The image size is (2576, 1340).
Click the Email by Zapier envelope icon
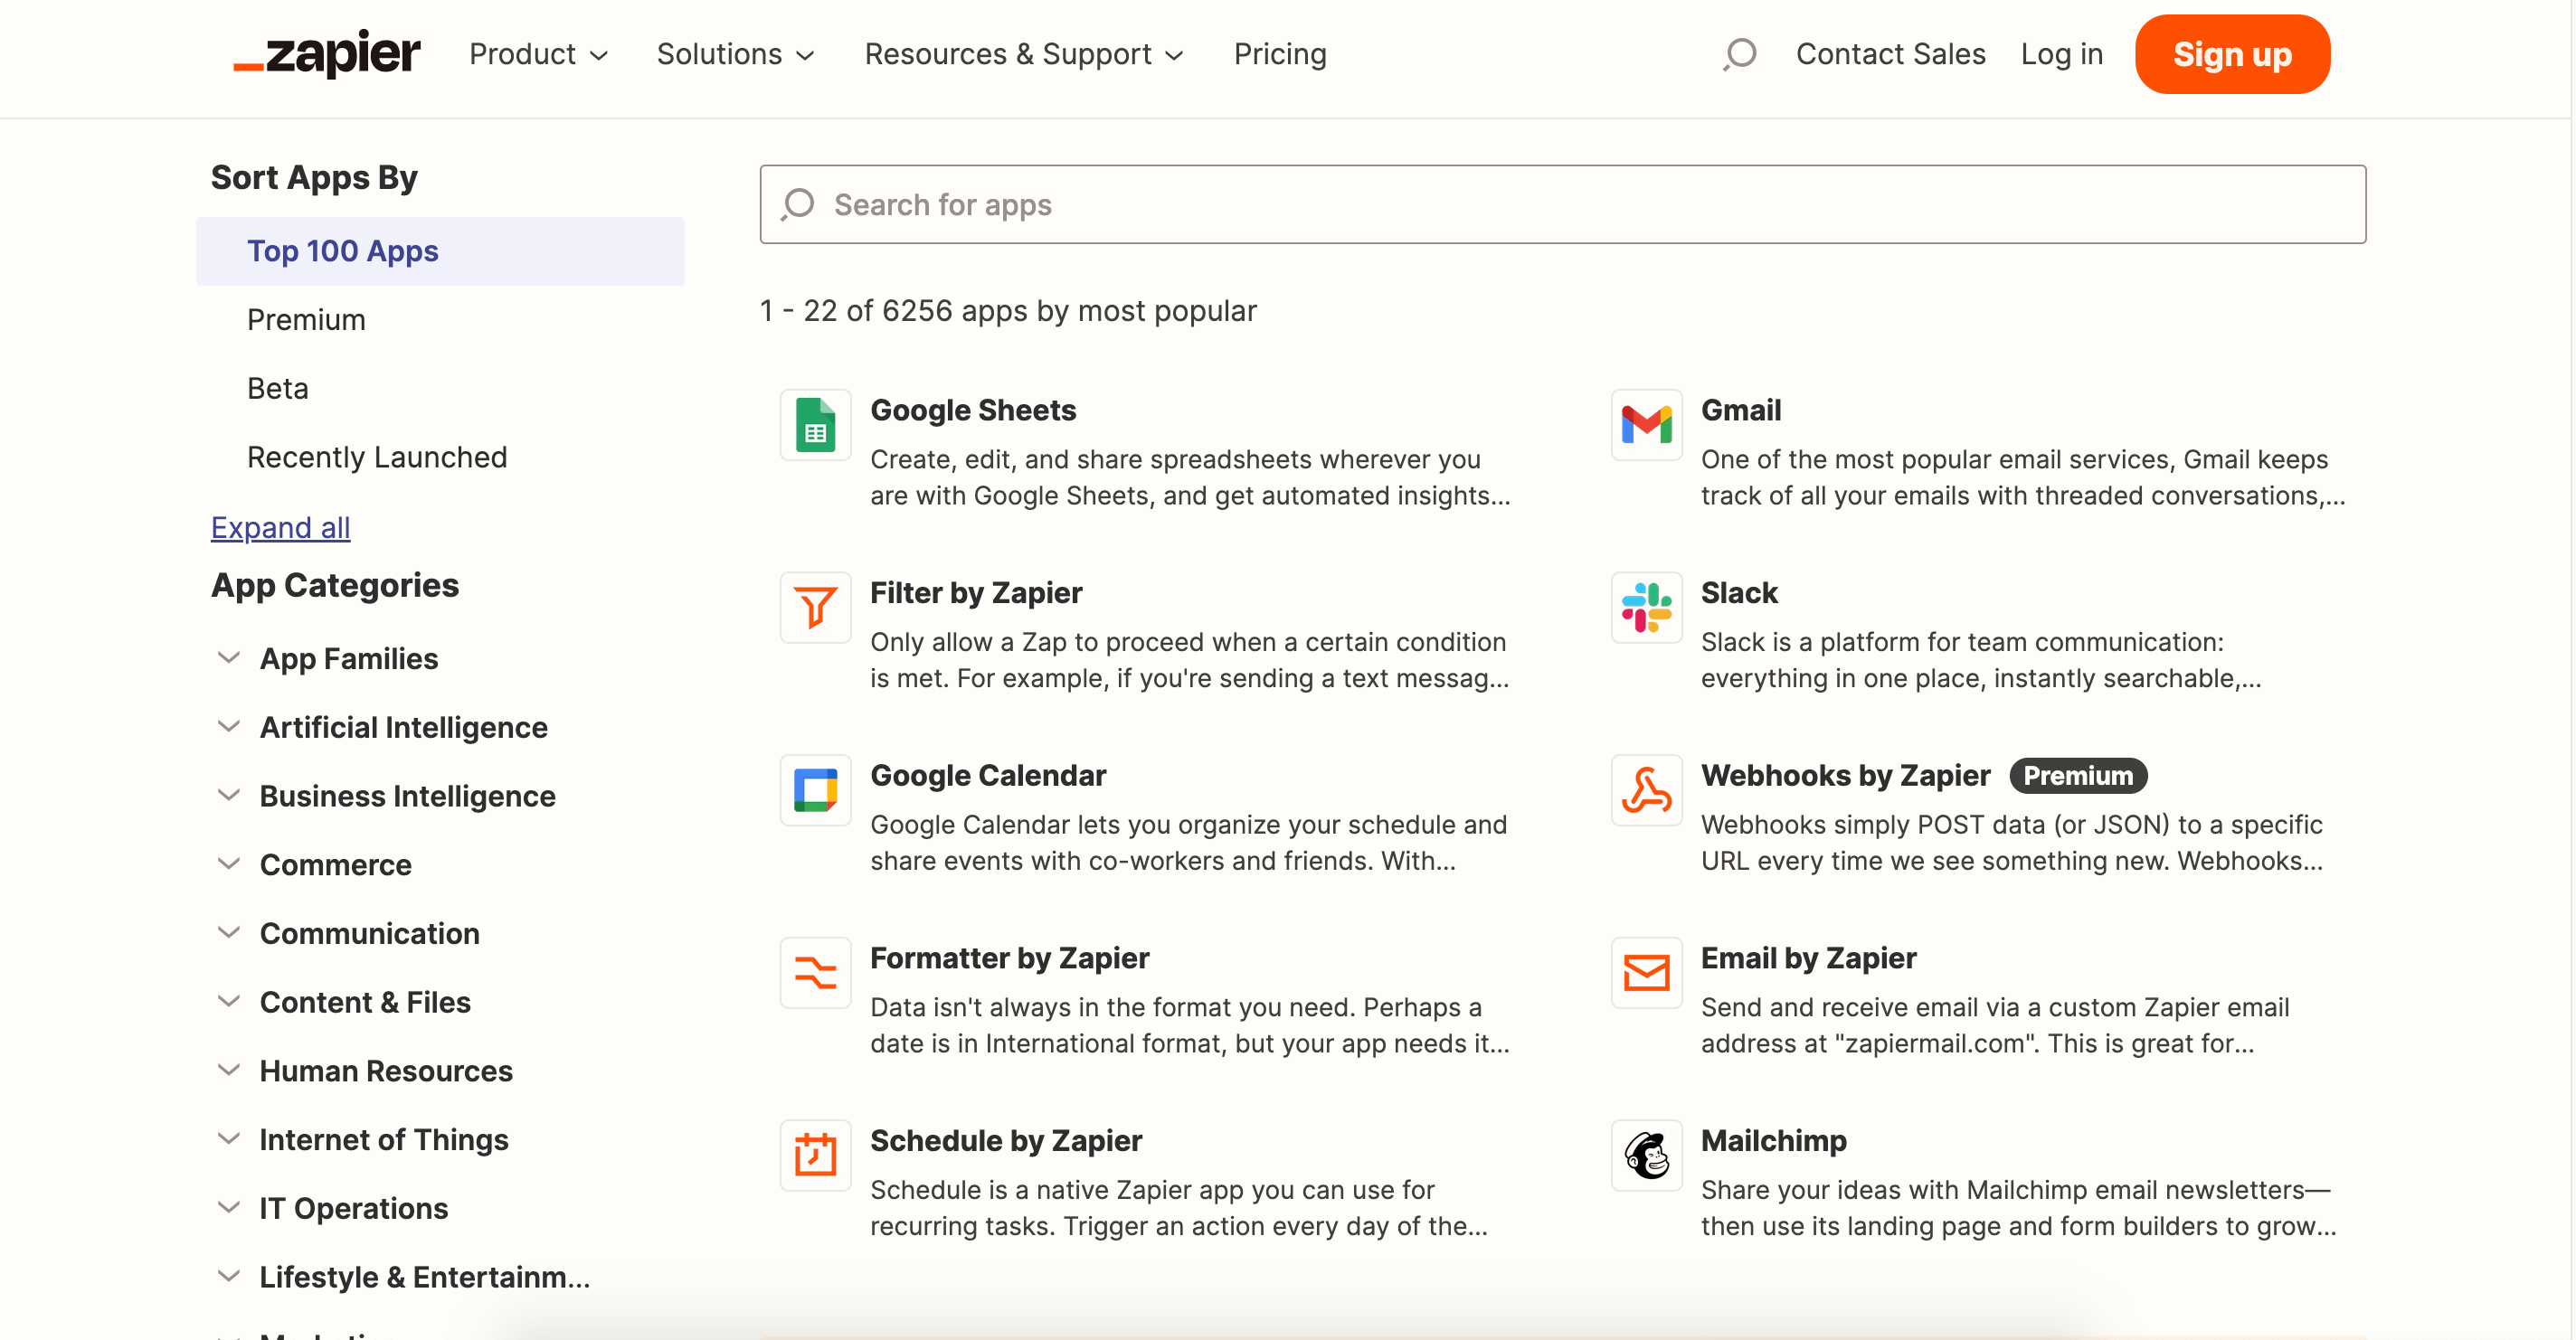point(1646,972)
